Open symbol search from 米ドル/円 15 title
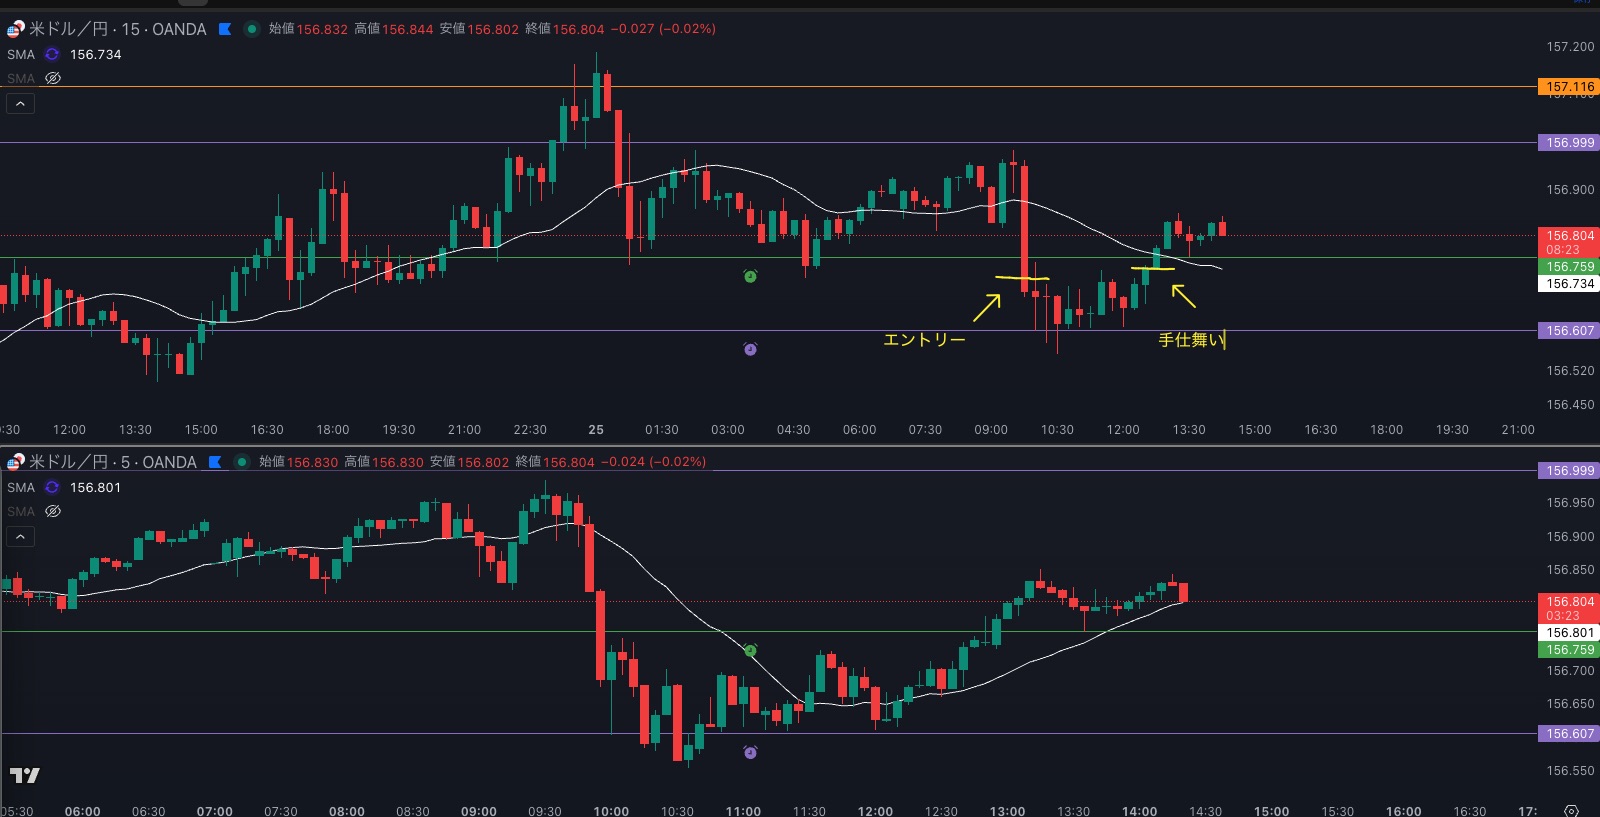Viewport: 1600px width, 817px height. (117, 29)
